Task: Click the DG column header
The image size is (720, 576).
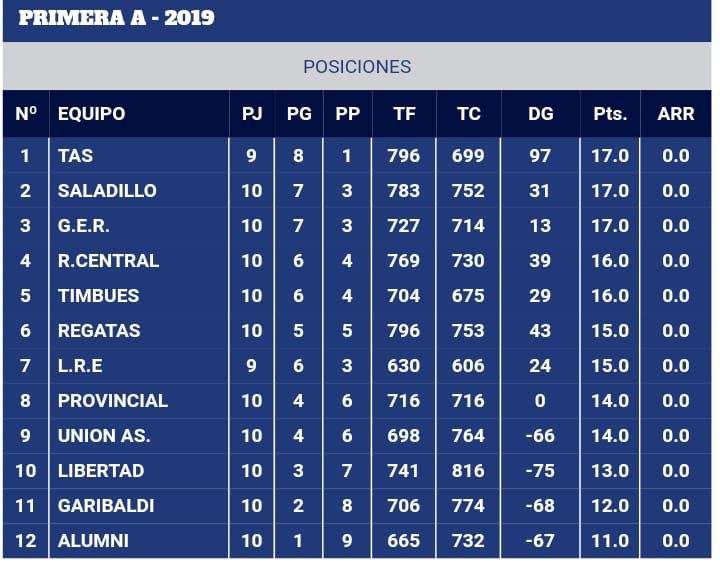Action: click(x=540, y=114)
